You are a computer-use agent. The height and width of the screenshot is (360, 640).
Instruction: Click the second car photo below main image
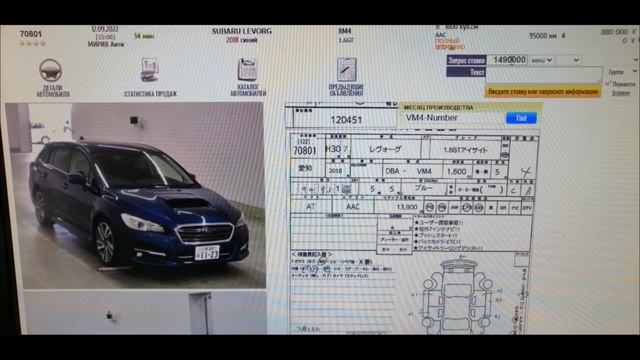point(145,313)
